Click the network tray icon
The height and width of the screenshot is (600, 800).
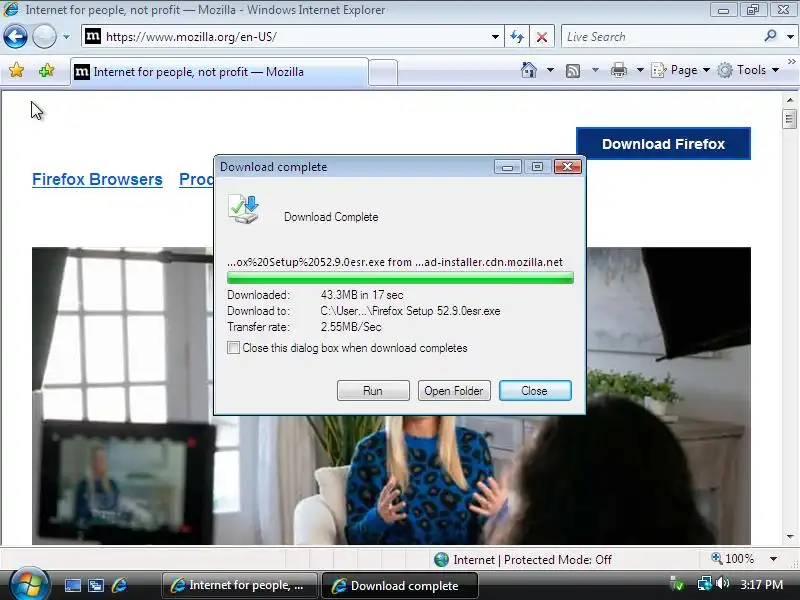(705, 583)
